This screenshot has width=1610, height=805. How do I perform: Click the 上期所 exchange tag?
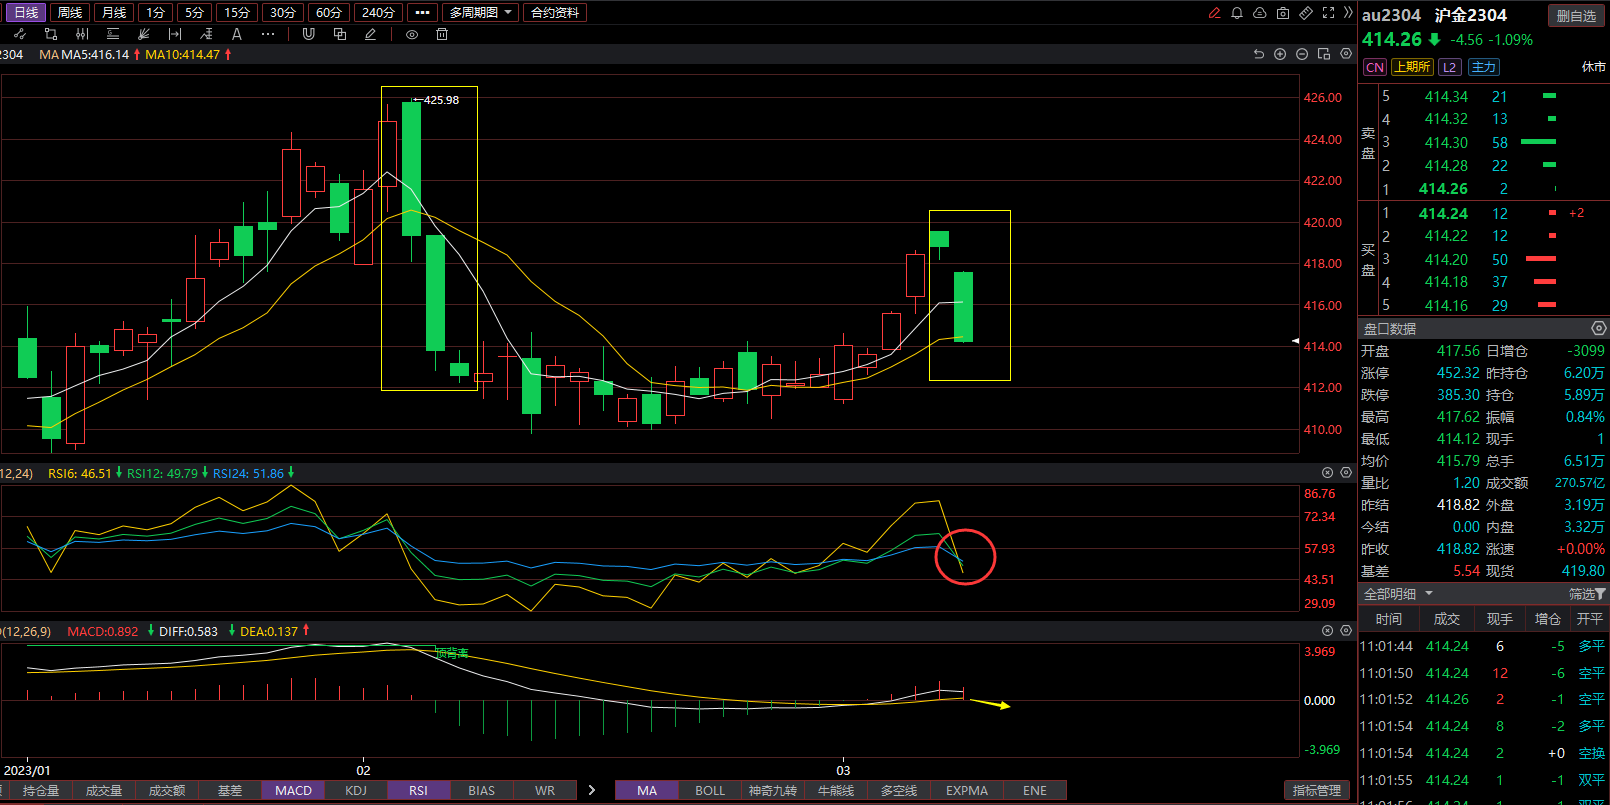coord(1412,67)
